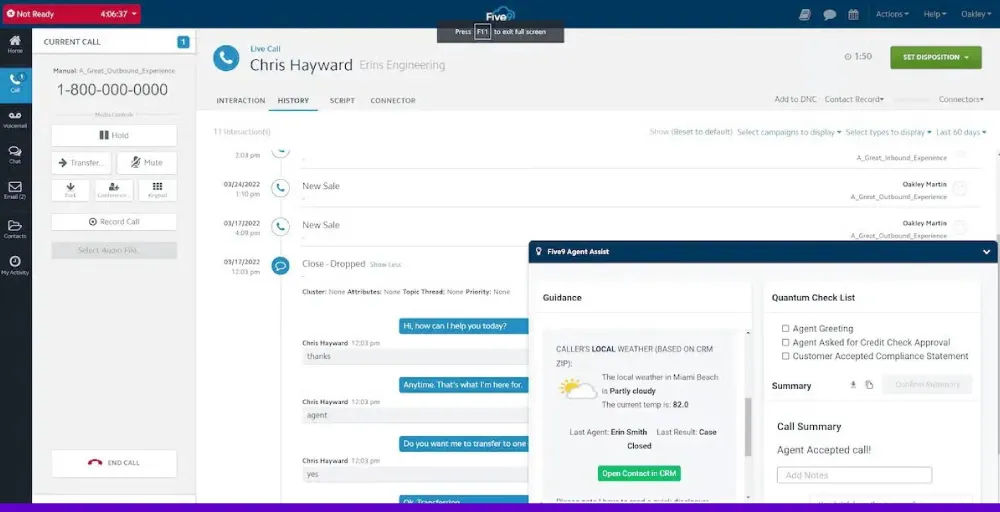
Task: Open the Oakley user menu
Action: tap(976, 14)
